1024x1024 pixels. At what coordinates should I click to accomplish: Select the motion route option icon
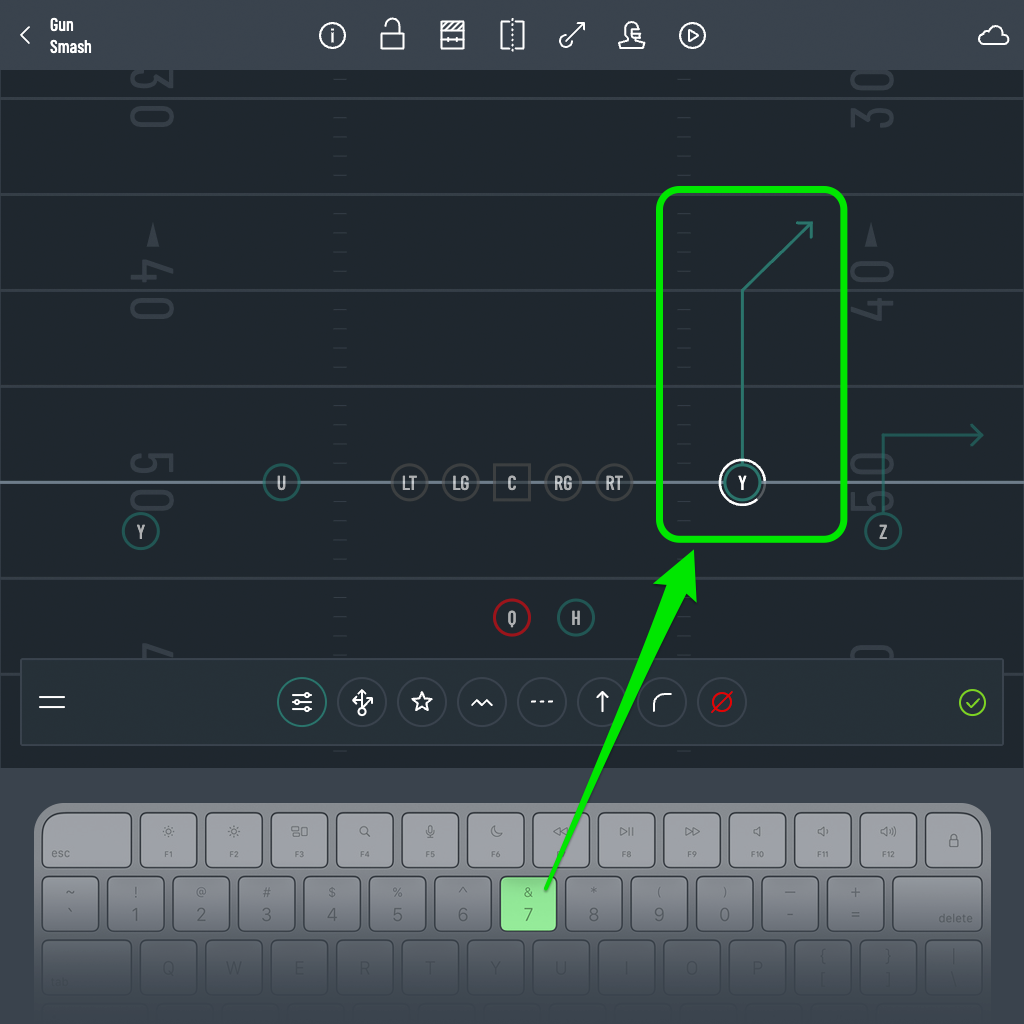coord(362,702)
